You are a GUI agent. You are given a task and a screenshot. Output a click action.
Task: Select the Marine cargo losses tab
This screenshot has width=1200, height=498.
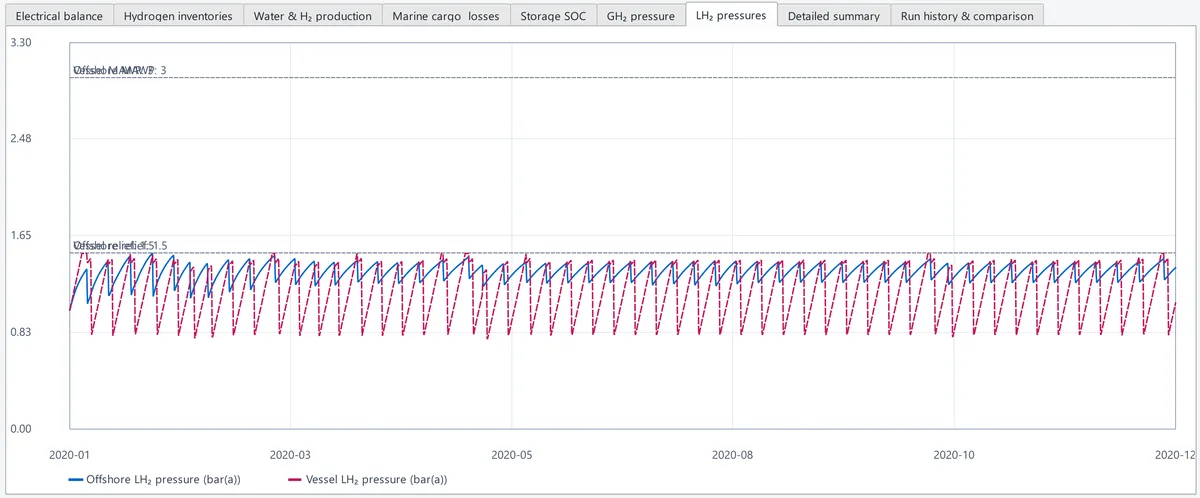click(446, 16)
